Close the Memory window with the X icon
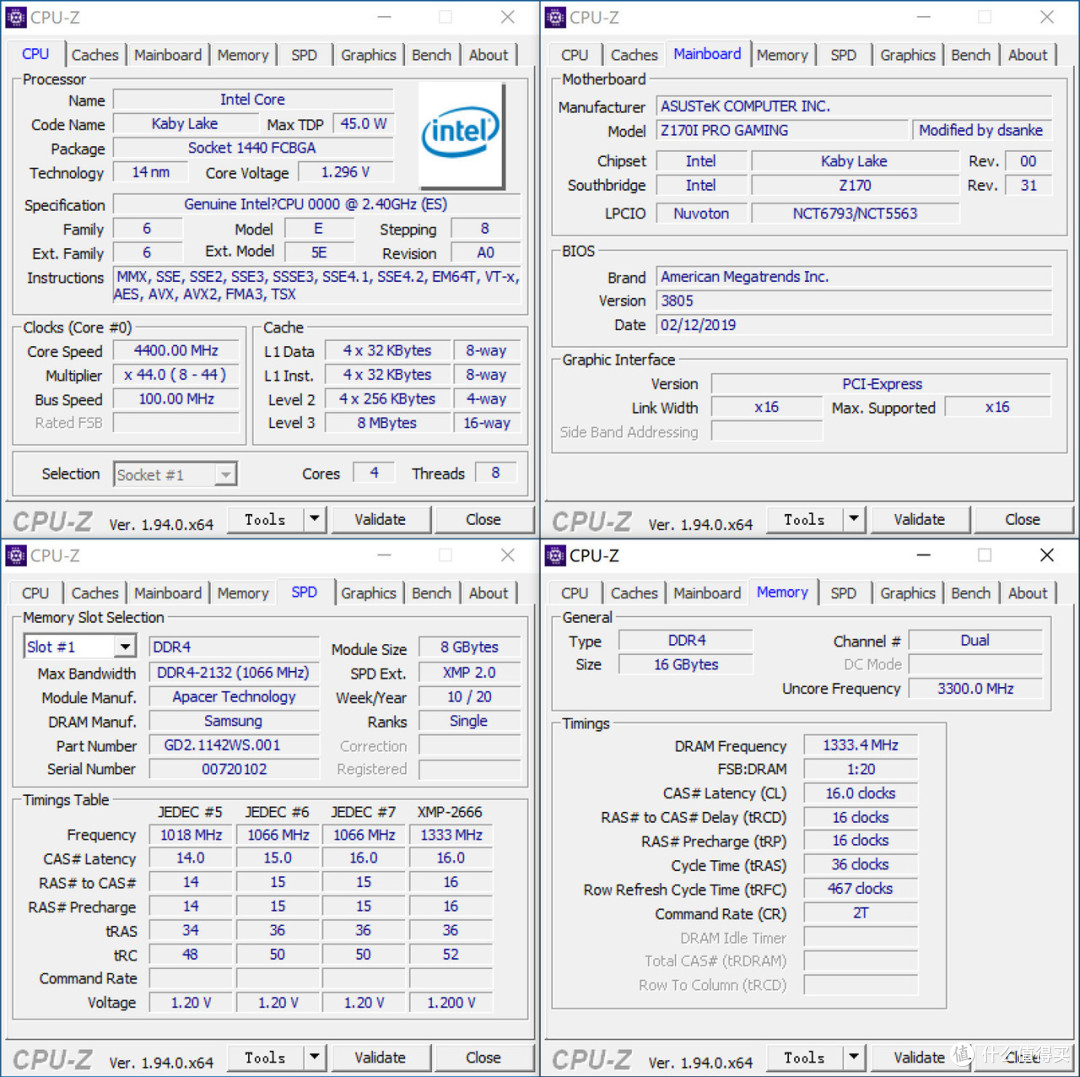1080x1077 pixels. point(1047,555)
